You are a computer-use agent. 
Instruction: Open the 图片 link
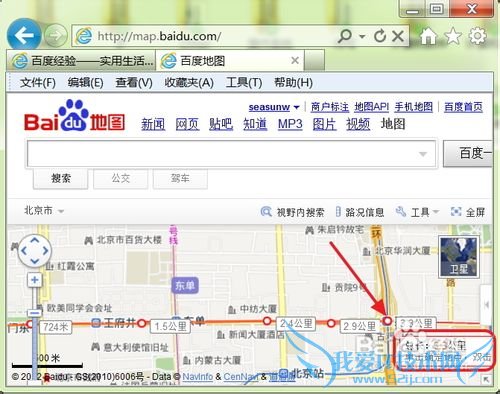click(x=324, y=124)
